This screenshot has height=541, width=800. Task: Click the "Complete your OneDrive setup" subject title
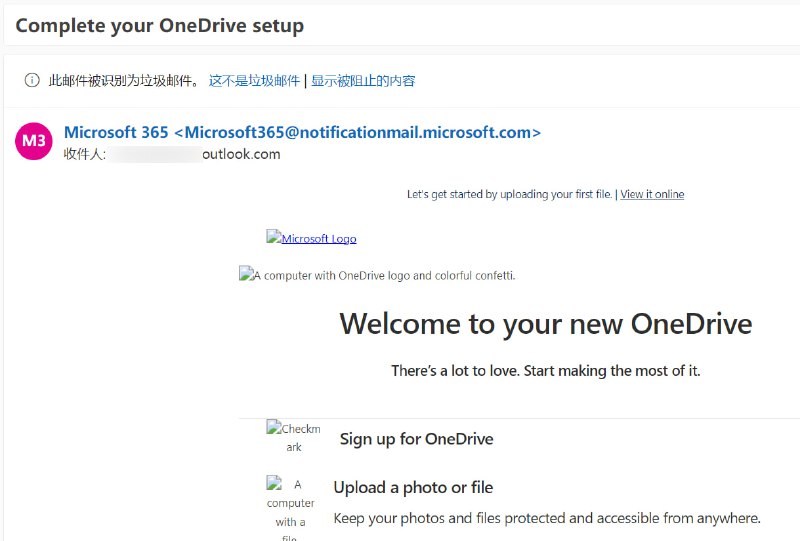pyautogui.click(x=160, y=26)
